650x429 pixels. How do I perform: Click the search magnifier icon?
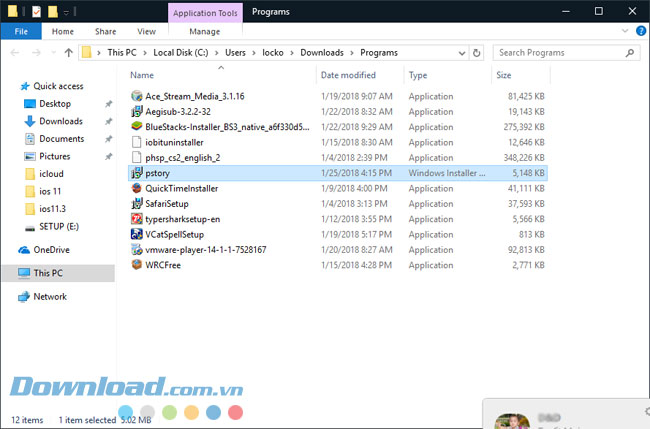(x=630, y=53)
